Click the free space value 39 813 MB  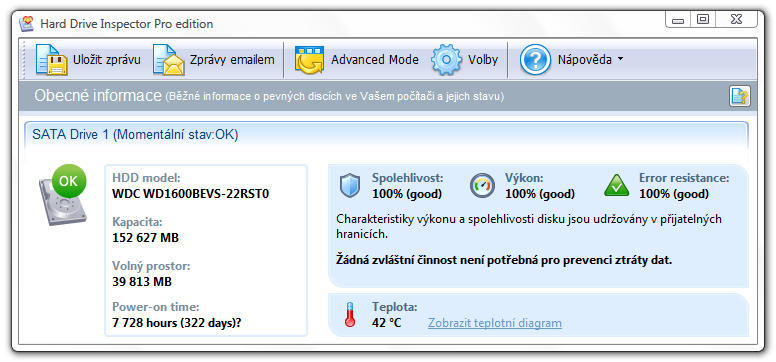point(142,282)
